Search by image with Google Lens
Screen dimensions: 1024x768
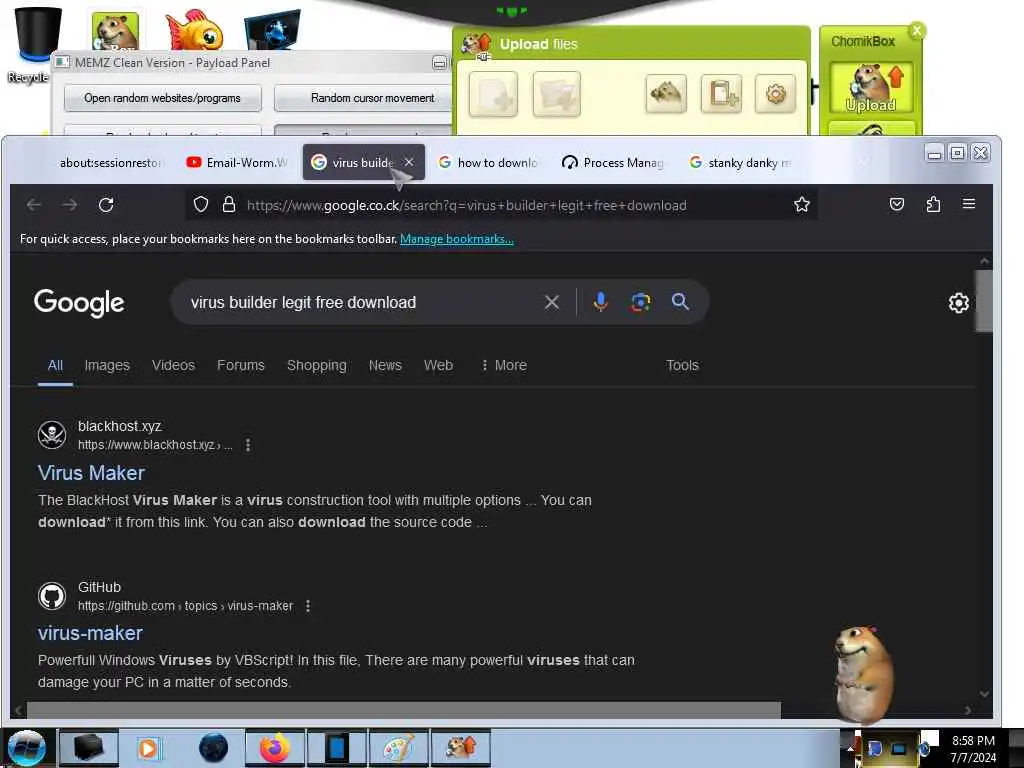click(641, 302)
